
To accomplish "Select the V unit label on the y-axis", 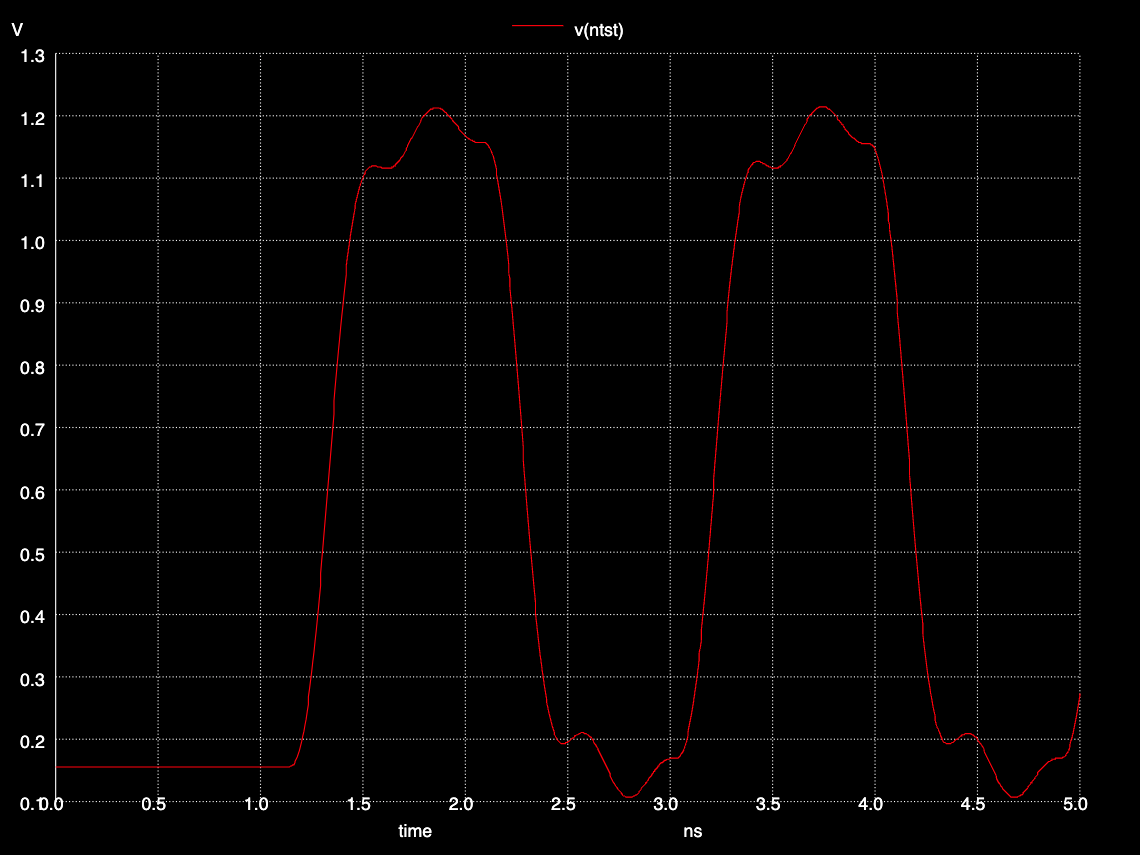I will point(17,30).
